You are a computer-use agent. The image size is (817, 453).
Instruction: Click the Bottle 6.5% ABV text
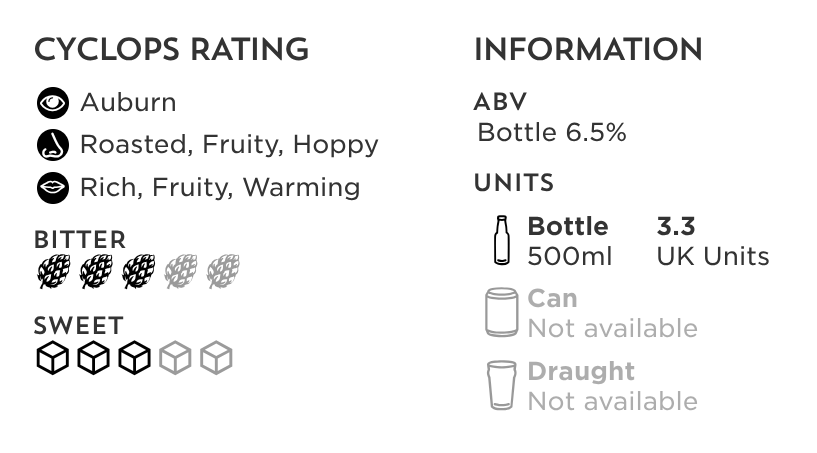pos(552,132)
